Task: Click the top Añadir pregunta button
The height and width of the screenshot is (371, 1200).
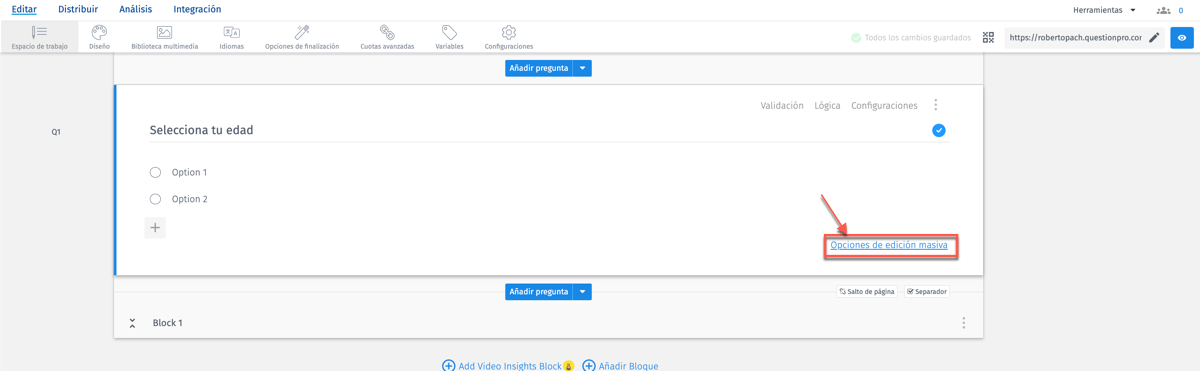Action: (539, 68)
